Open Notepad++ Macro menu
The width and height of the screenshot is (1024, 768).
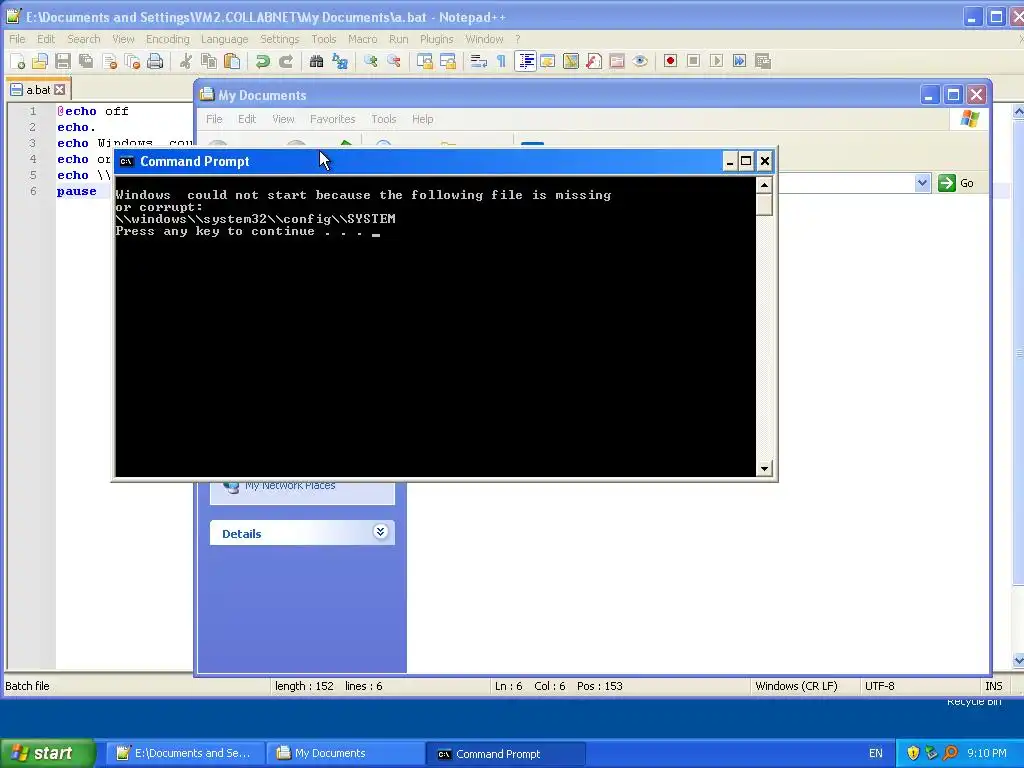click(x=362, y=39)
